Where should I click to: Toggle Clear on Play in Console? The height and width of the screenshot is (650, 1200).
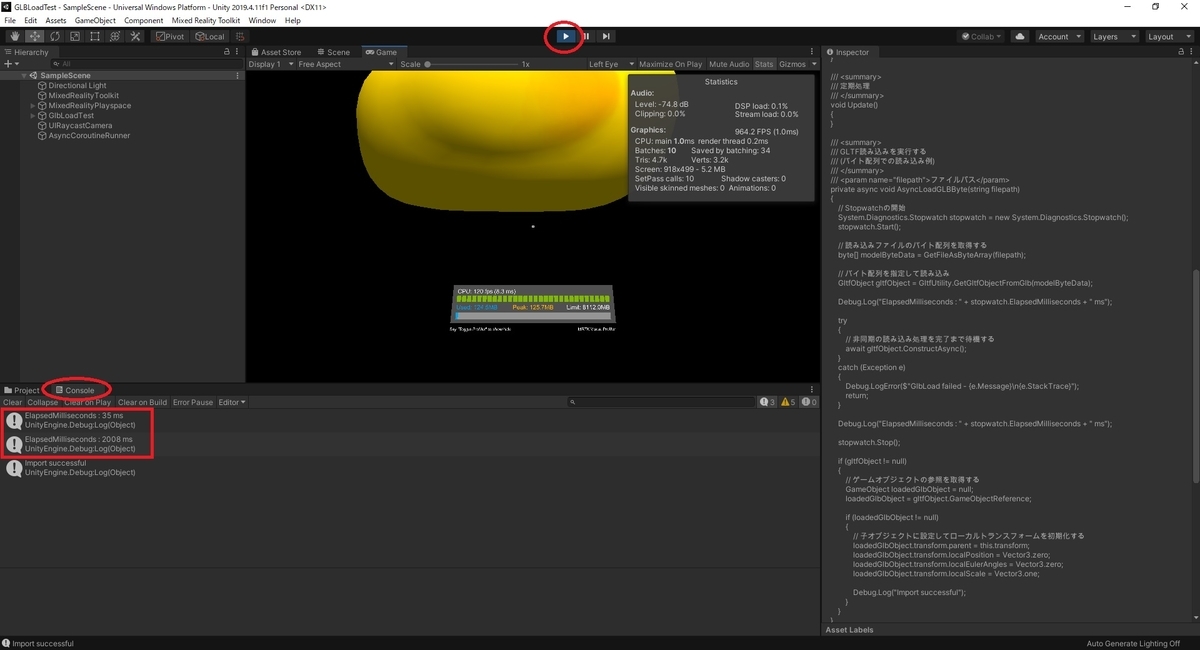tap(88, 402)
